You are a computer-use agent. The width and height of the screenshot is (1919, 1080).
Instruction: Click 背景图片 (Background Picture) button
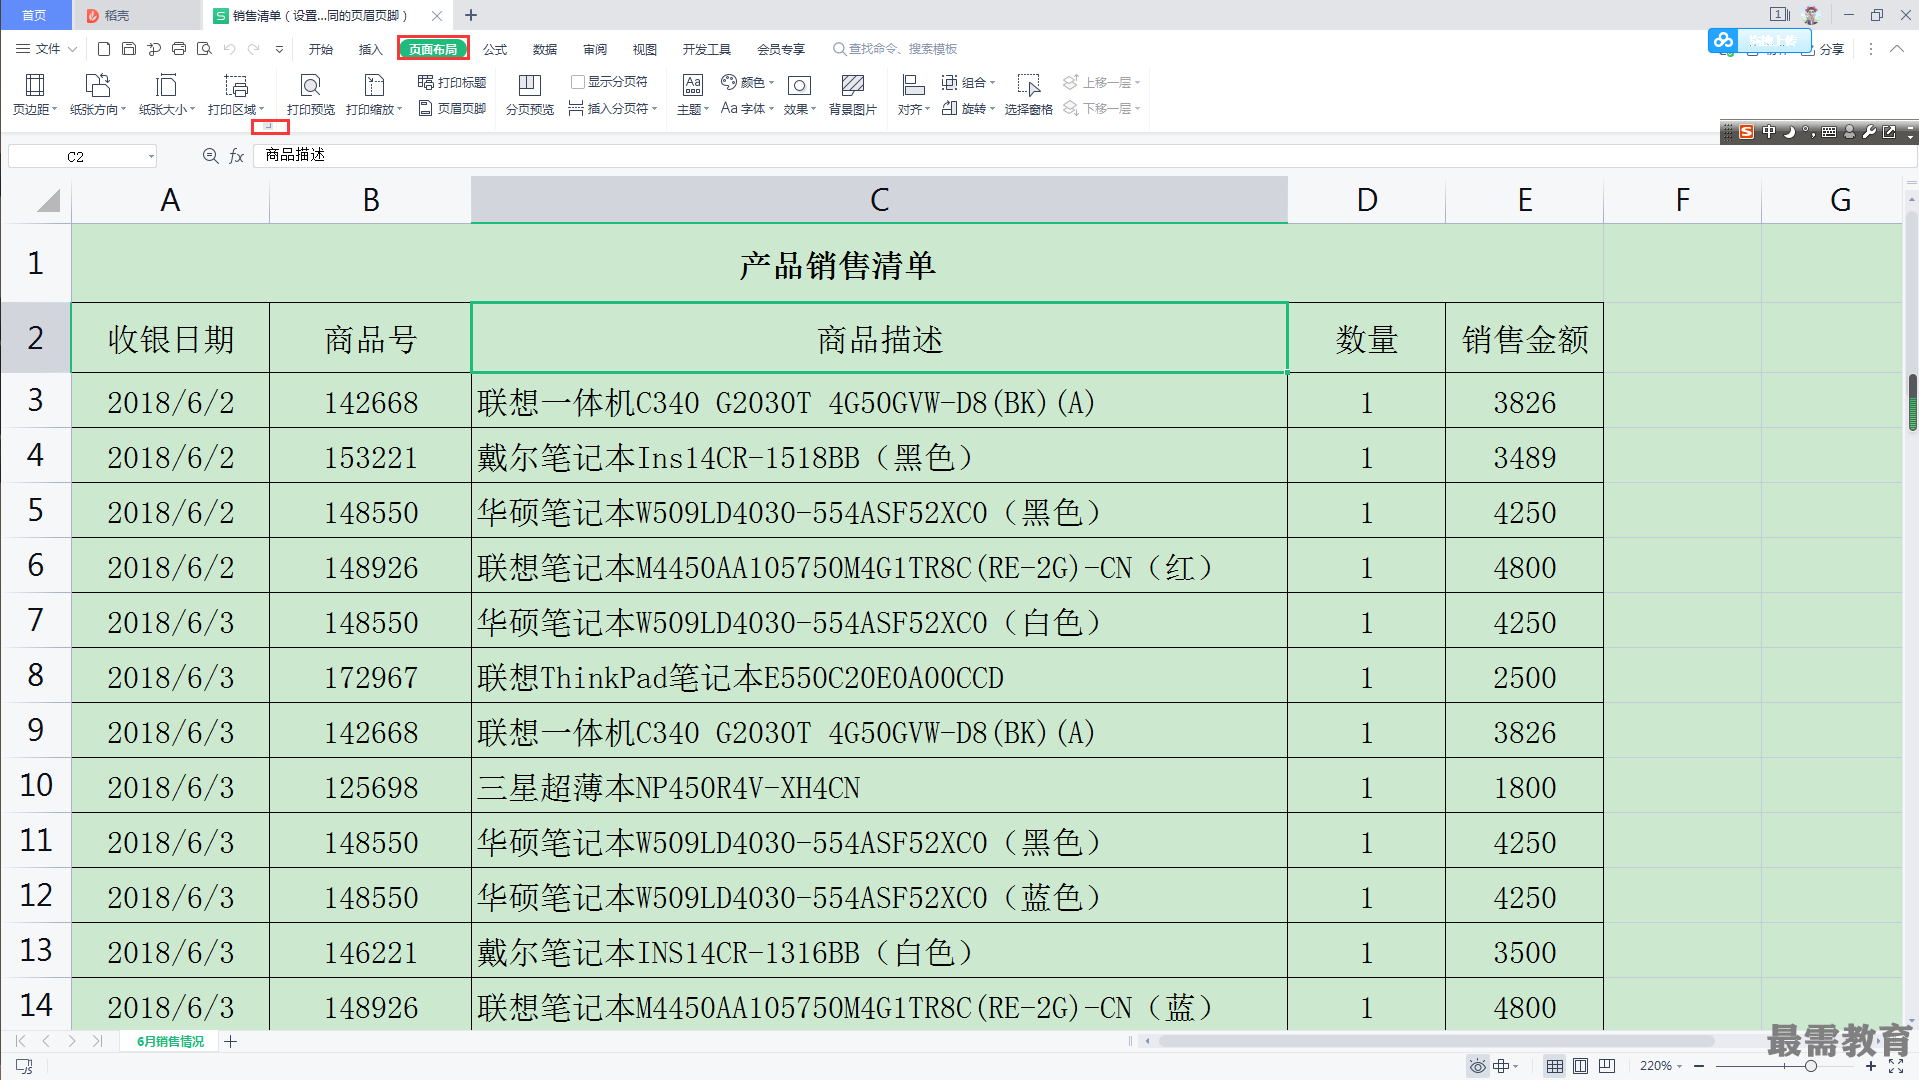[853, 95]
